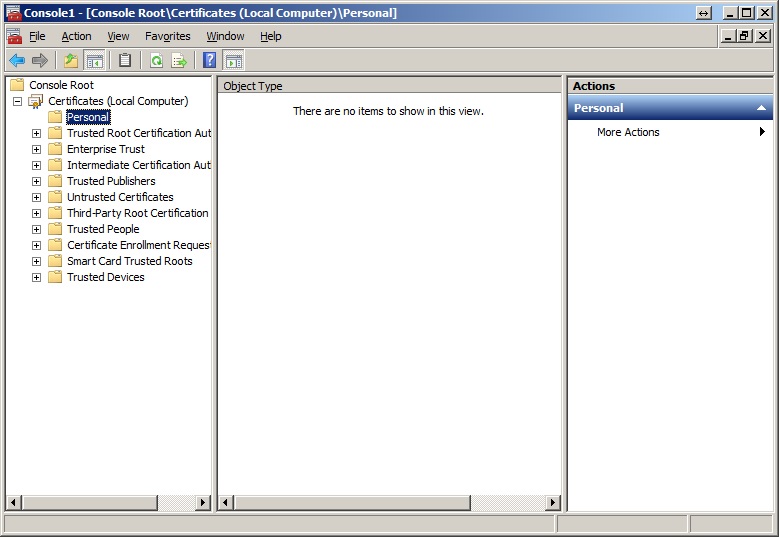
Task: Open the Action menu
Action: [76, 36]
